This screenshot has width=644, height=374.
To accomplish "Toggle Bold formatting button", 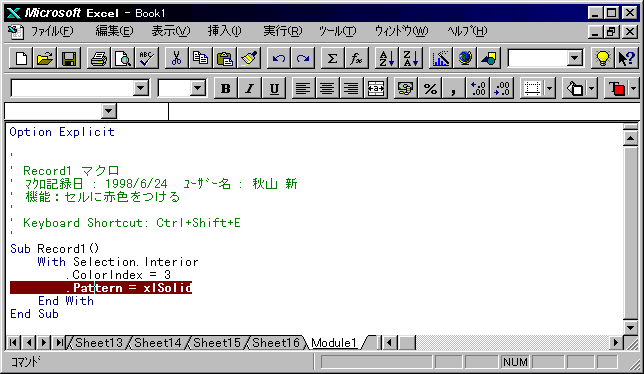I will 225,88.
